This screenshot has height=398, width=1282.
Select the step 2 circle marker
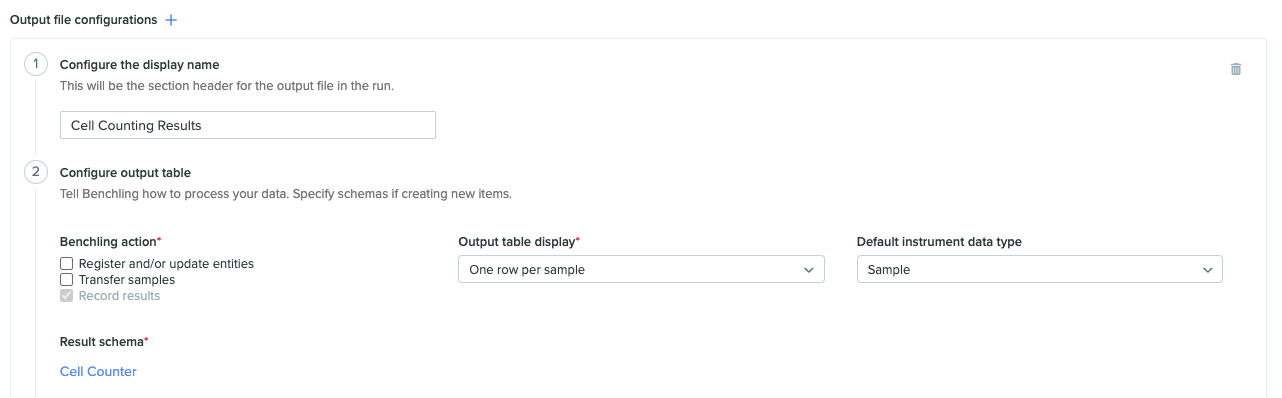pyautogui.click(x=35, y=172)
